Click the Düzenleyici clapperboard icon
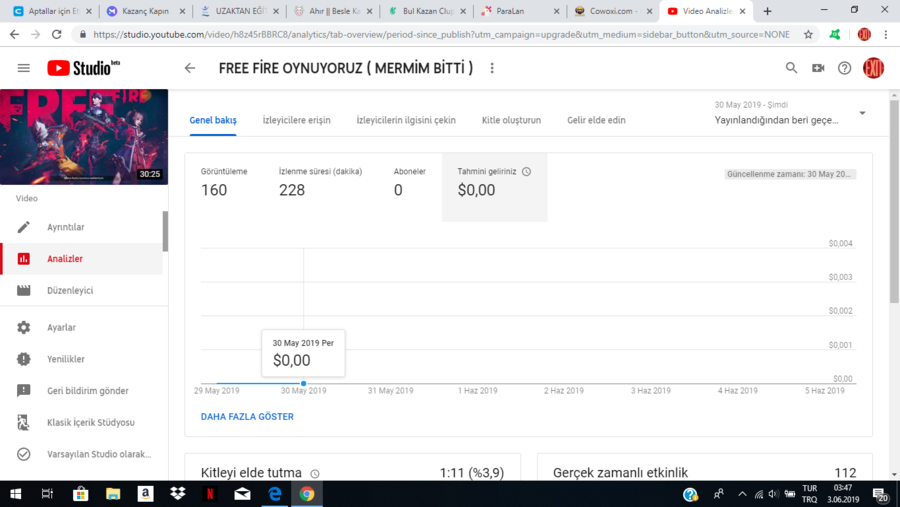900x507 pixels. pyautogui.click(x=24, y=291)
